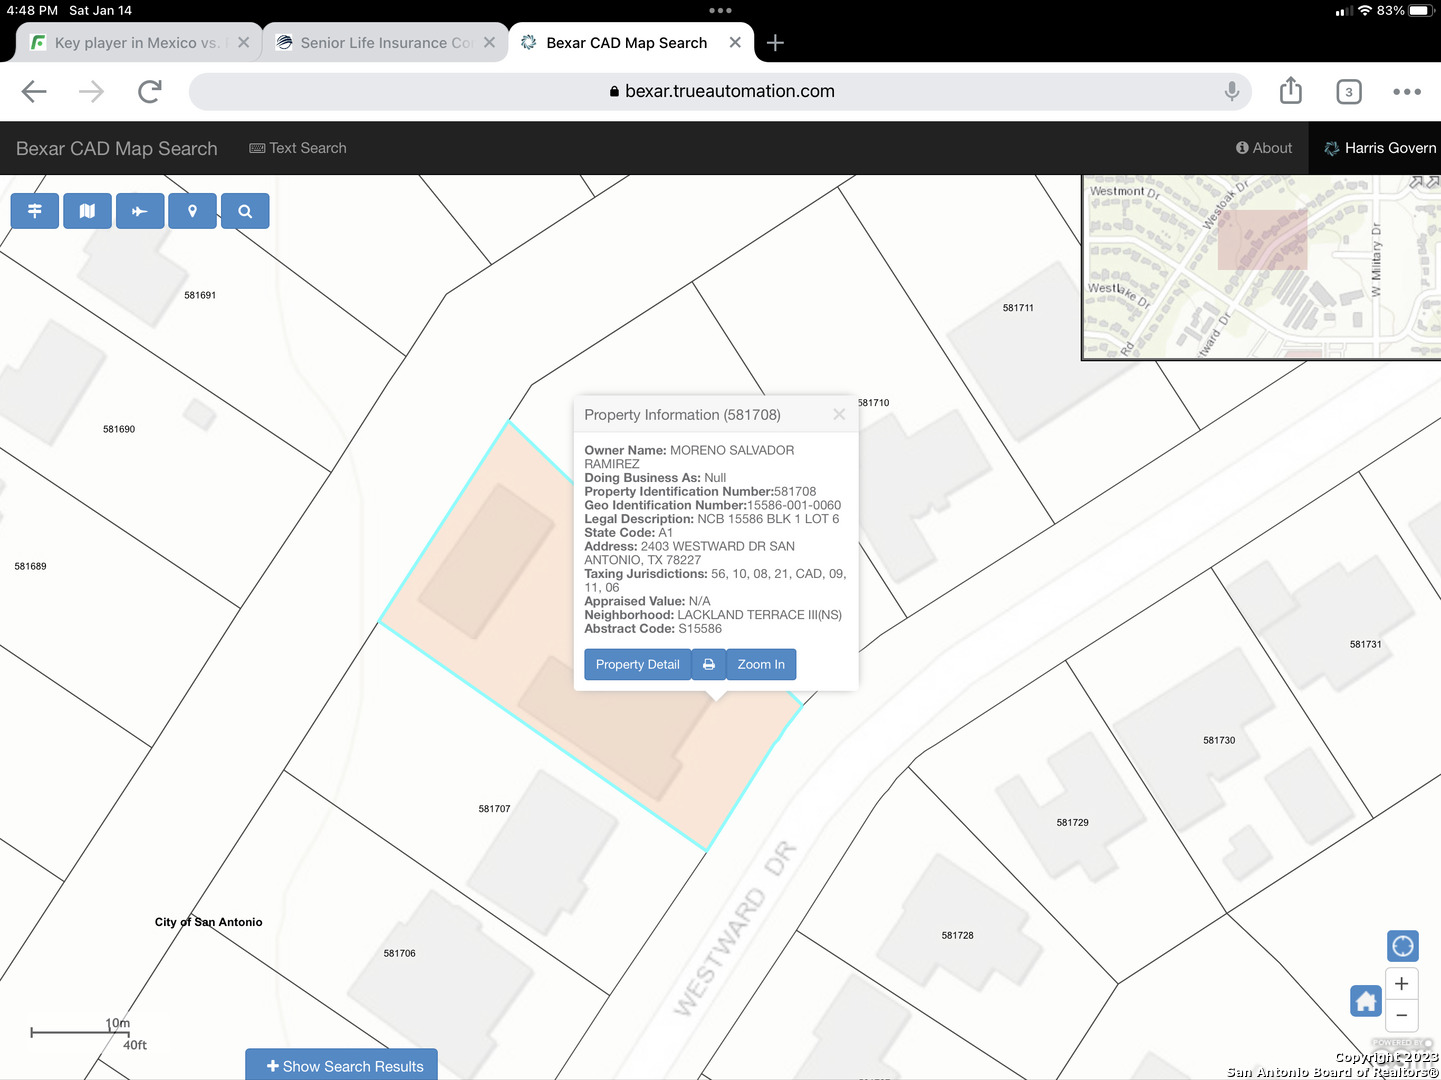Click the Property Detail button
Viewport: 1441px width, 1080px height.
pos(637,665)
